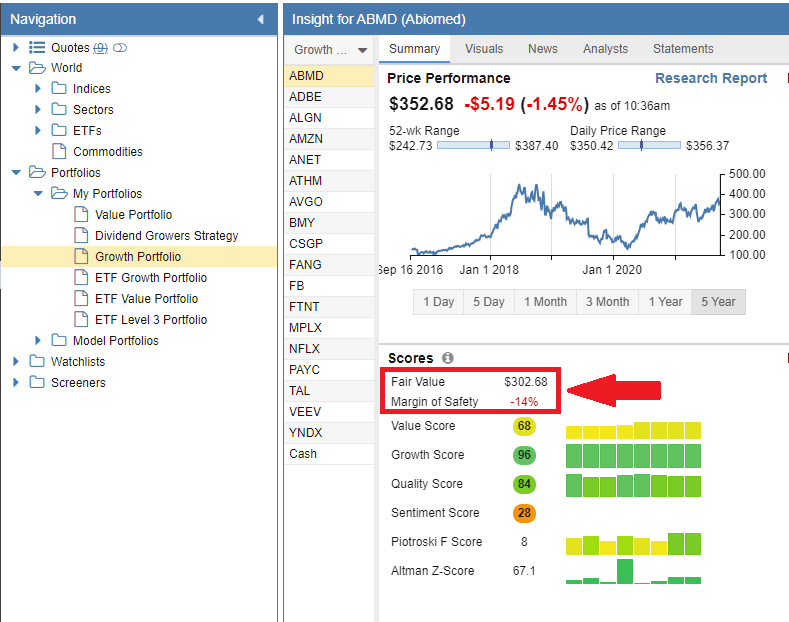Click the Scores info icon

click(x=447, y=358)
